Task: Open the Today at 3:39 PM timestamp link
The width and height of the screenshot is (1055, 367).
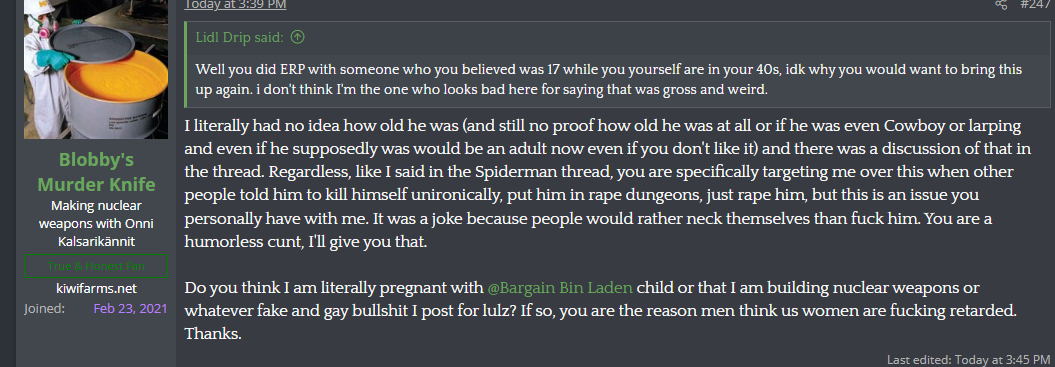Action: pos(235,4)
